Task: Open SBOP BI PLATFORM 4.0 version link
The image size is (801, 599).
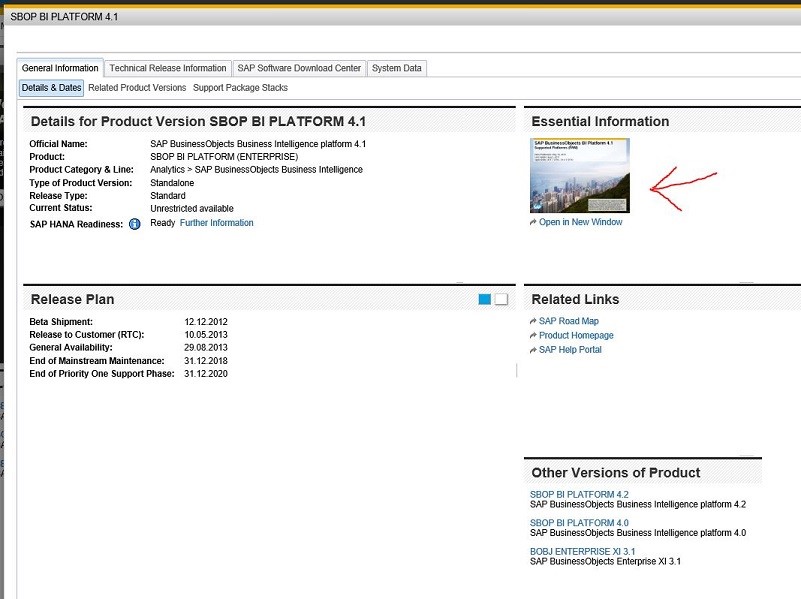Action: (x=579, y=523)
